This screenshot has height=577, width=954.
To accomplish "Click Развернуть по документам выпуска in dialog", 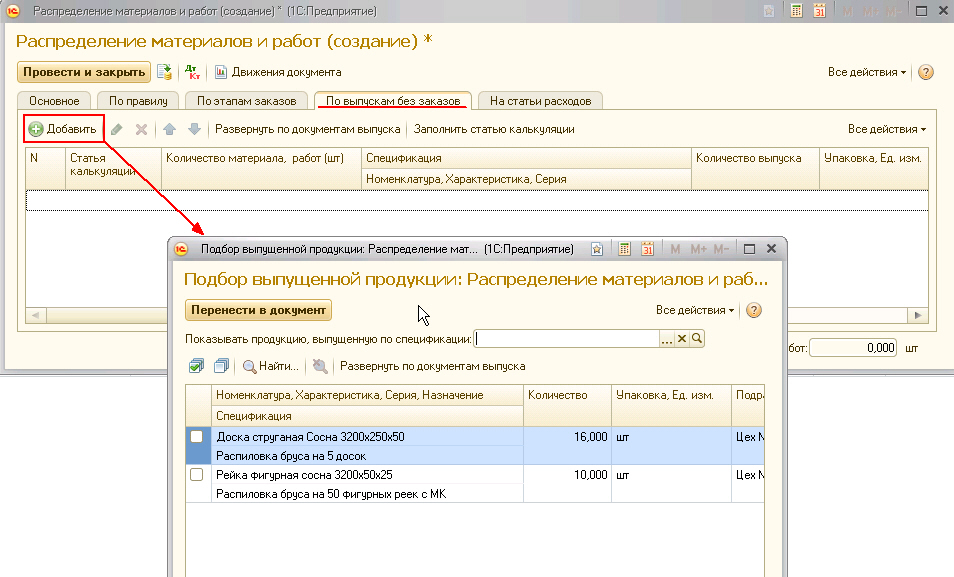I will (433, 366).
